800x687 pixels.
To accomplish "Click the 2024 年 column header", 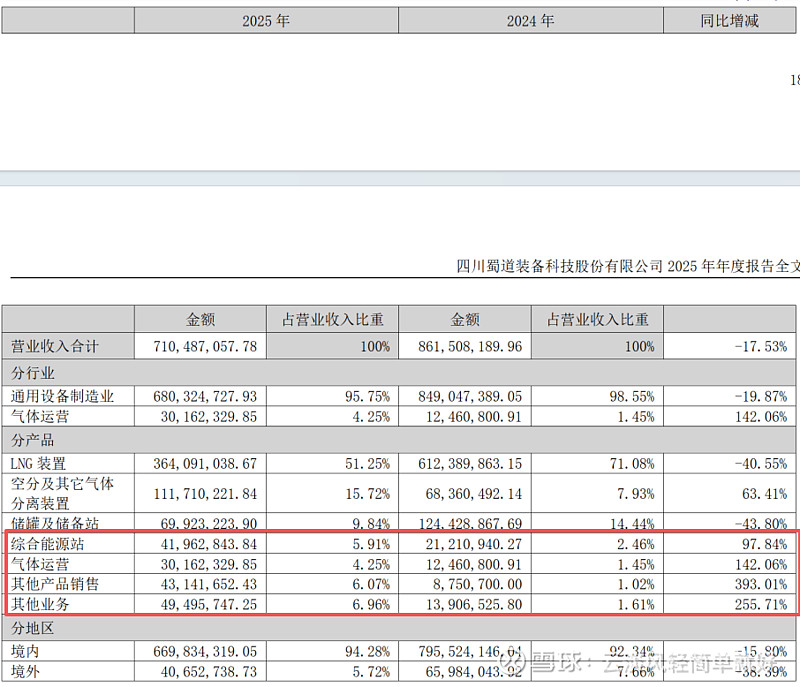I will click(530, 21).
